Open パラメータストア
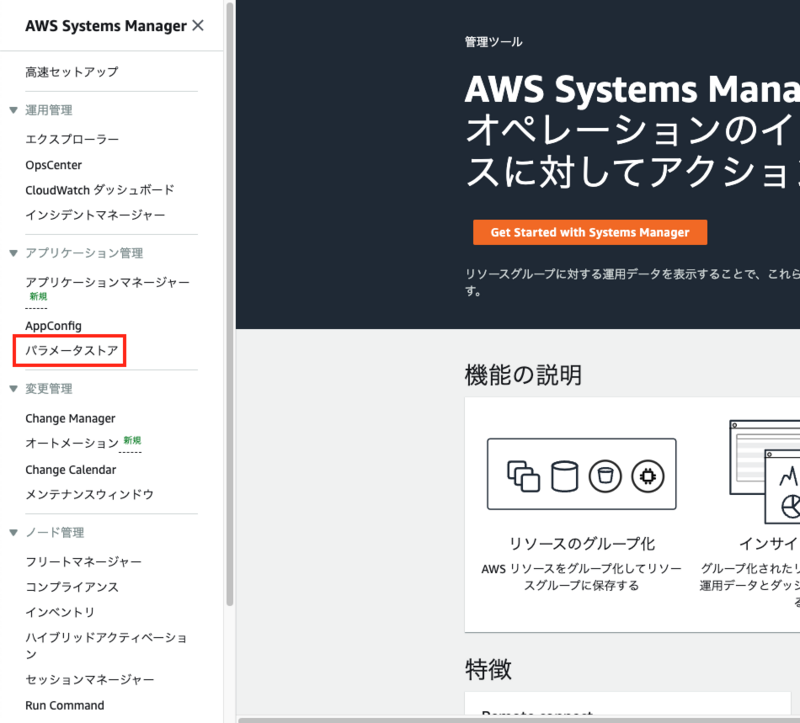800x723 pixels. coord(72,351)
